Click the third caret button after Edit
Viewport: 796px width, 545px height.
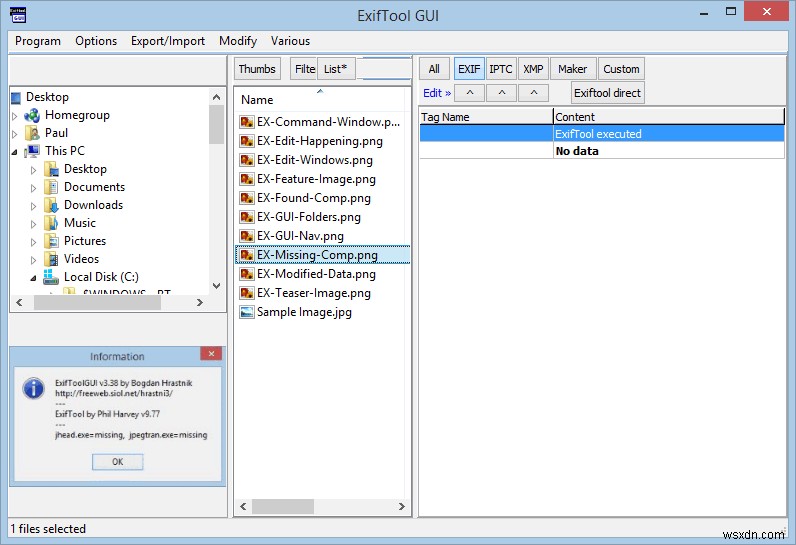534,93
